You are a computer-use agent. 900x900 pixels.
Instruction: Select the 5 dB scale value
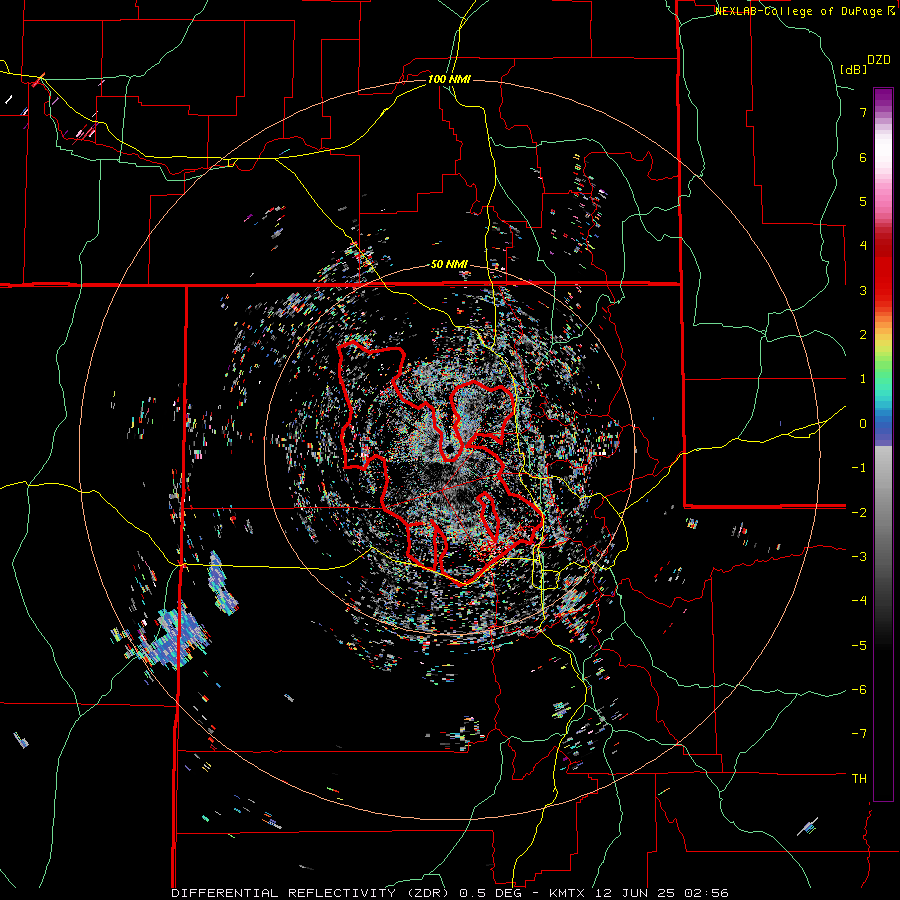coord(863,201)
